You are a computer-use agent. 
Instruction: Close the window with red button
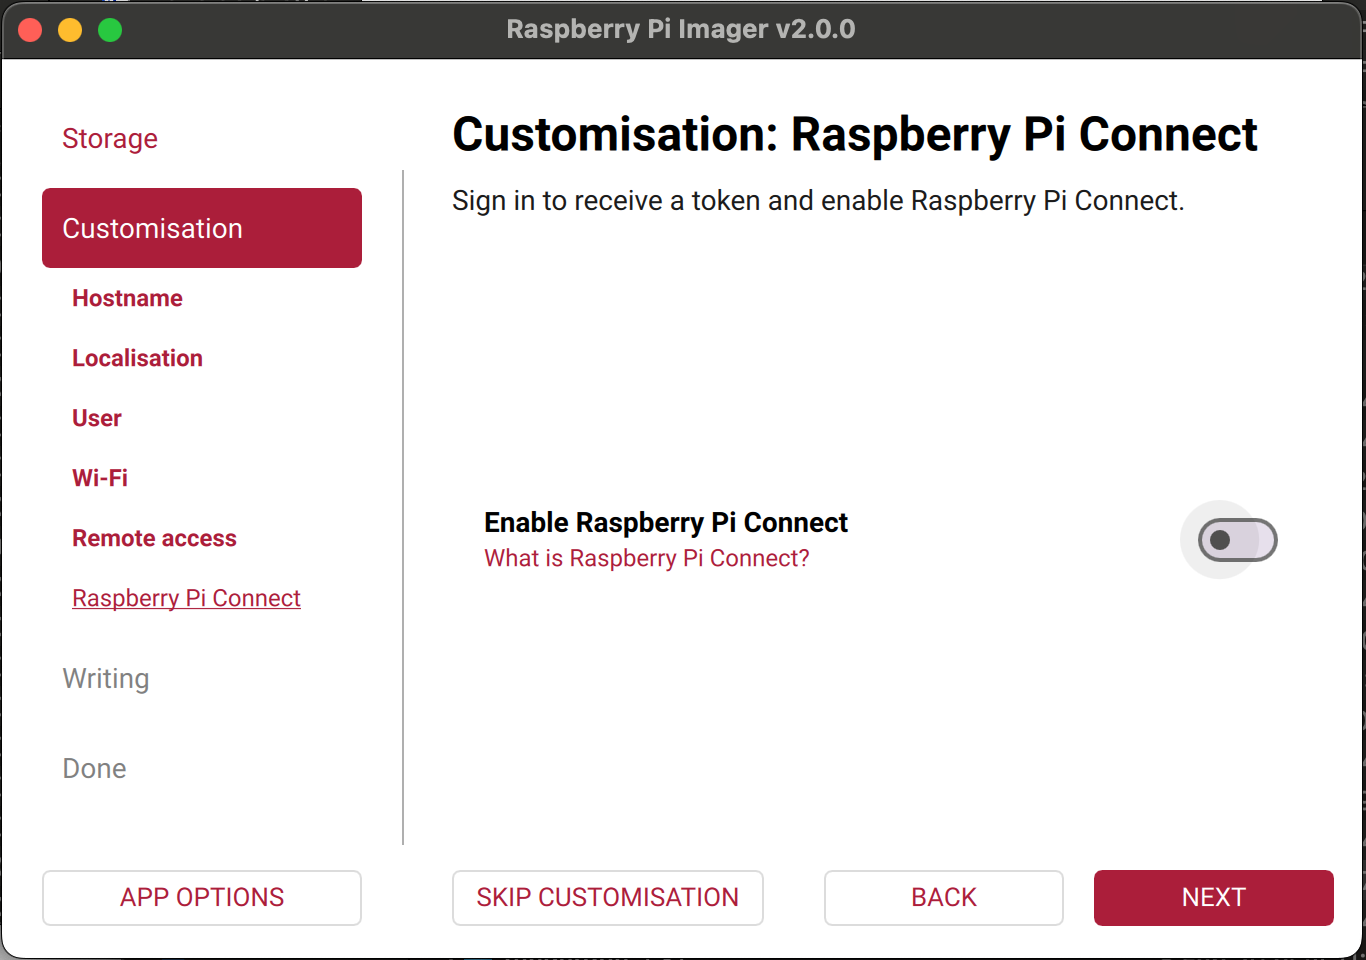click(x=30, y=30)
